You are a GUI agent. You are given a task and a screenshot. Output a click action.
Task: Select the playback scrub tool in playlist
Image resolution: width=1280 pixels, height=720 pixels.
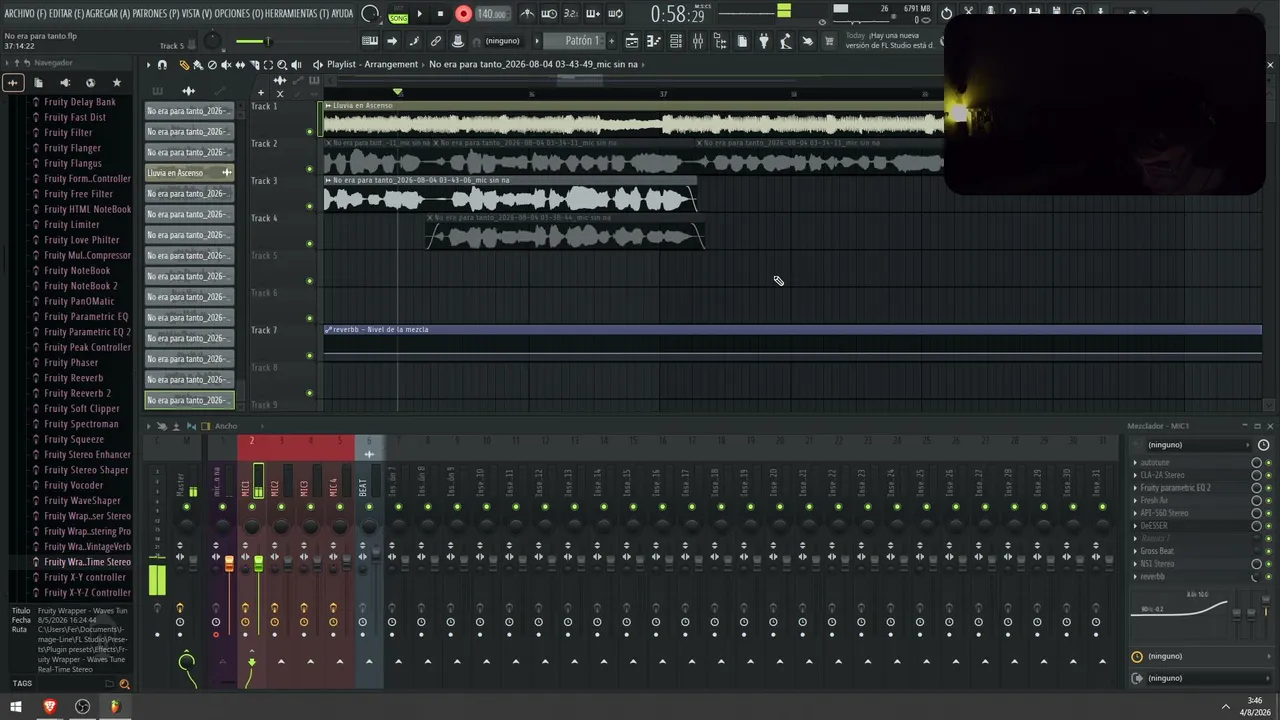pos(296,65)
